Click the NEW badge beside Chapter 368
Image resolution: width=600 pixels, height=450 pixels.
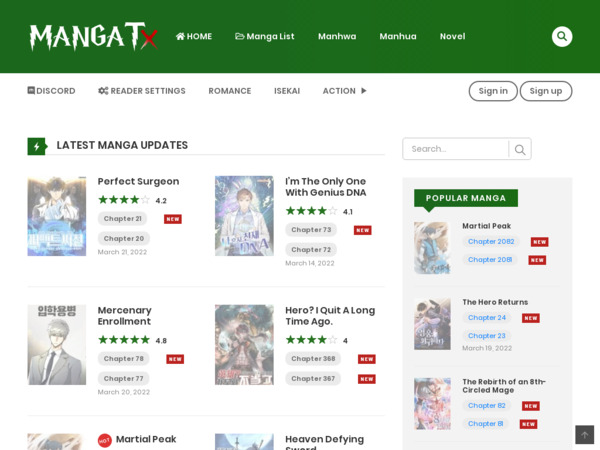[367, 359]
